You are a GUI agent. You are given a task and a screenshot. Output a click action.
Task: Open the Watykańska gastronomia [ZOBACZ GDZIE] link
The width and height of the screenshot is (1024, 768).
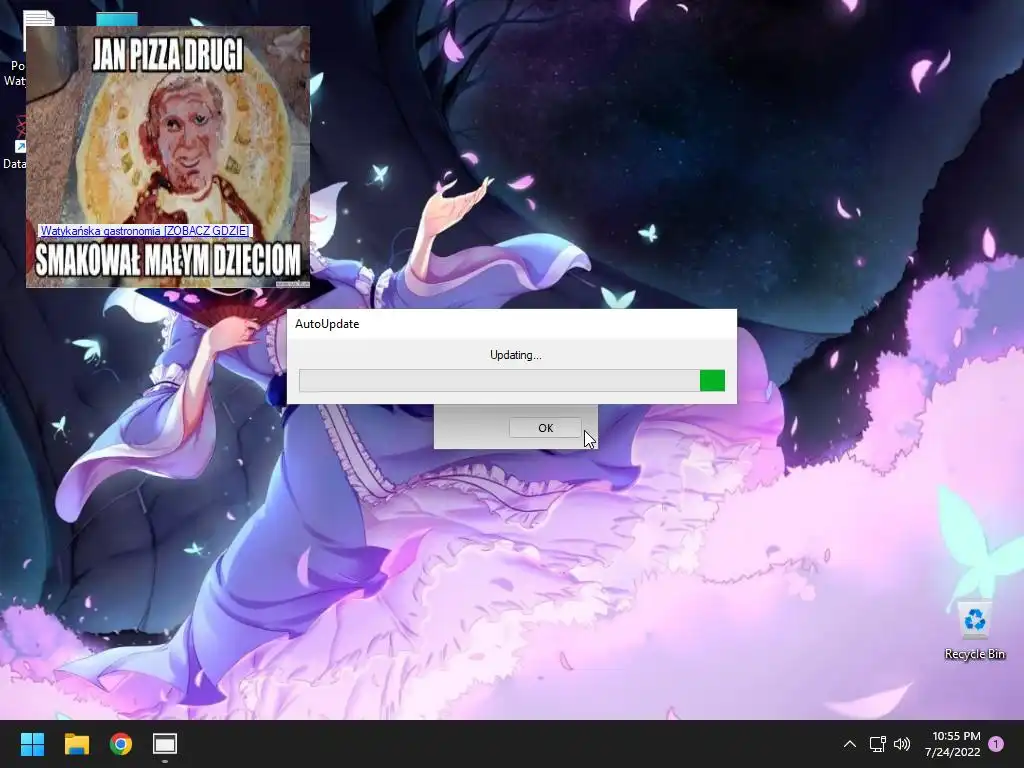click(144, 231)
